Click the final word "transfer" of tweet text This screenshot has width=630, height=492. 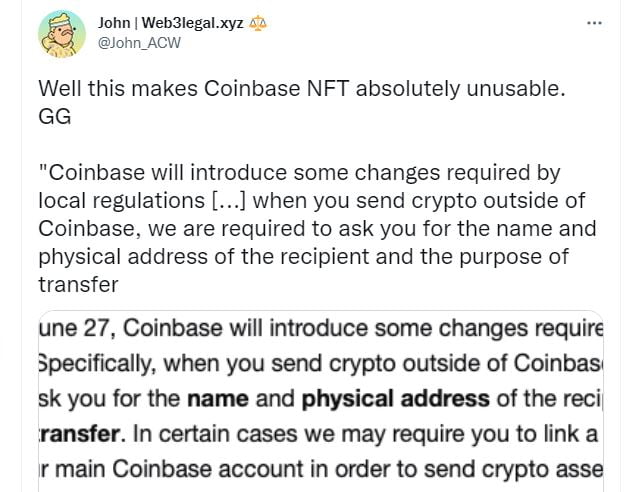pos(79,285)
